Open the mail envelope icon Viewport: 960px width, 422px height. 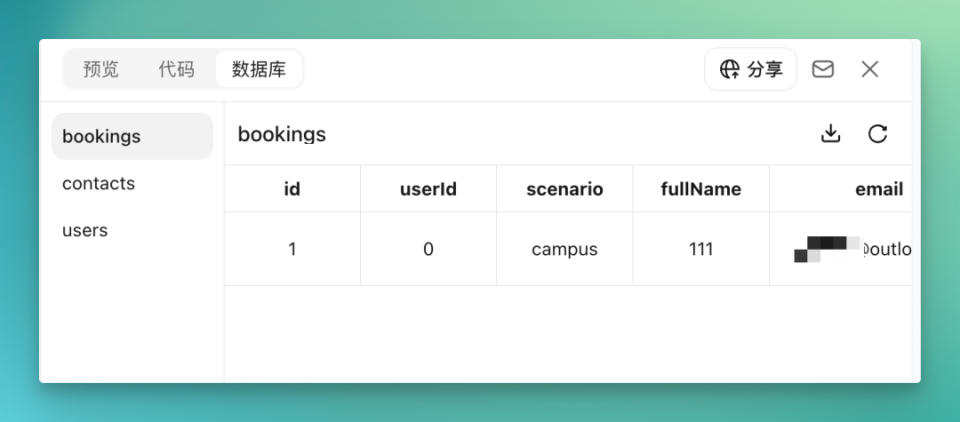coord(822,69)
